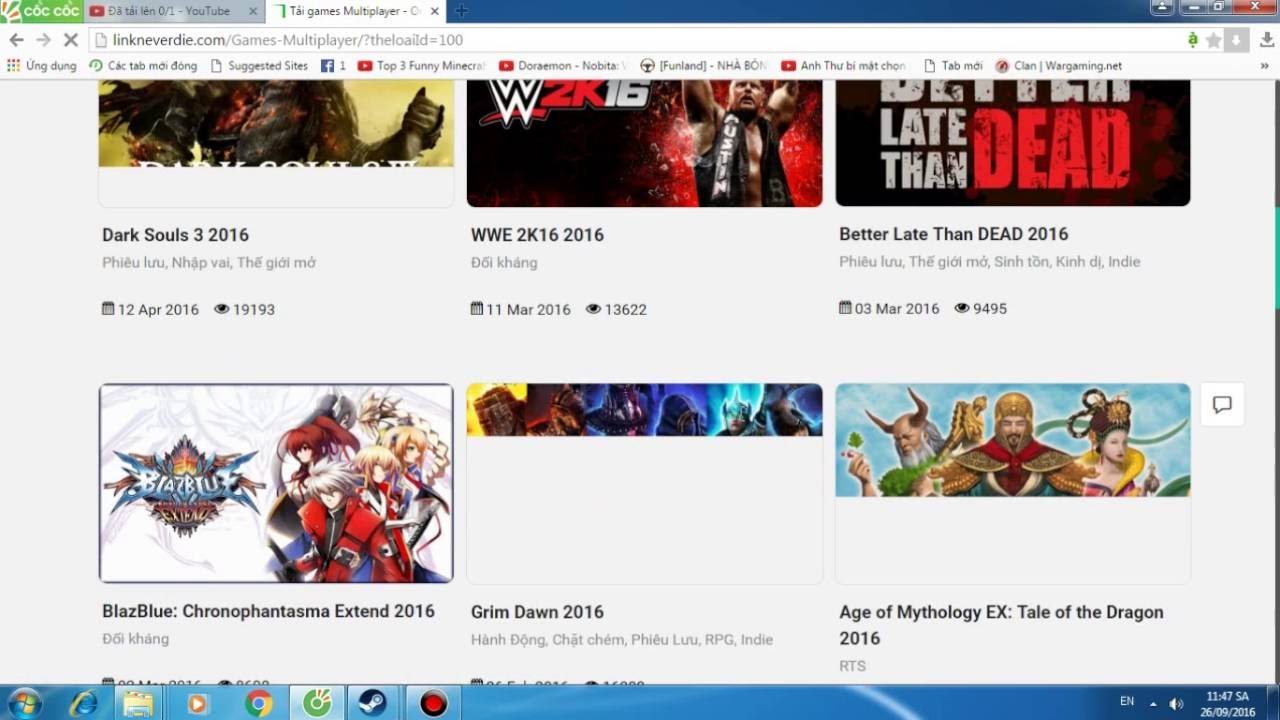
Task: Click the RTS genre under Age of Mythology
Action: (x=853, y=666)
